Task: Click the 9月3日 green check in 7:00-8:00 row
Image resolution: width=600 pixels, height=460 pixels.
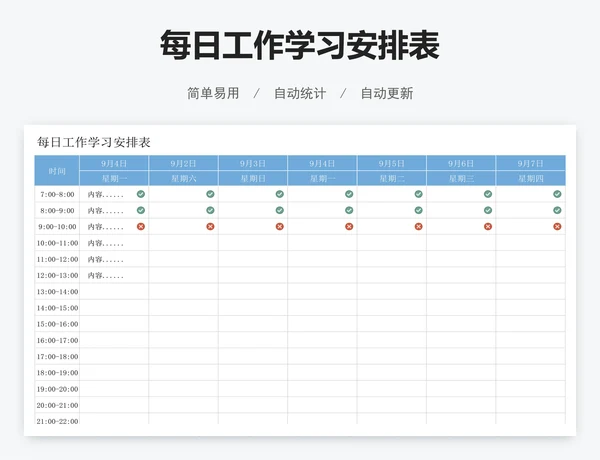Action: point(280,194)
